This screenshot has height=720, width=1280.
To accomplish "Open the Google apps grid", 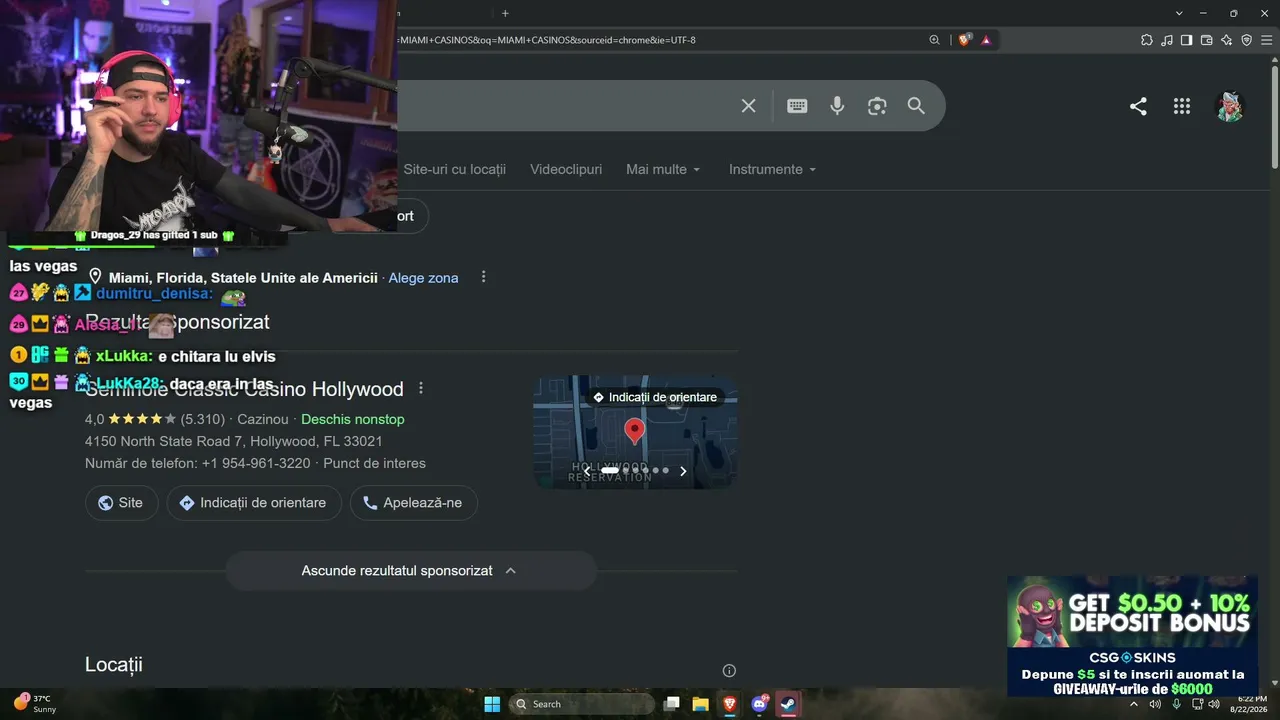I will pyautogui.click(x=1182, y=106).
